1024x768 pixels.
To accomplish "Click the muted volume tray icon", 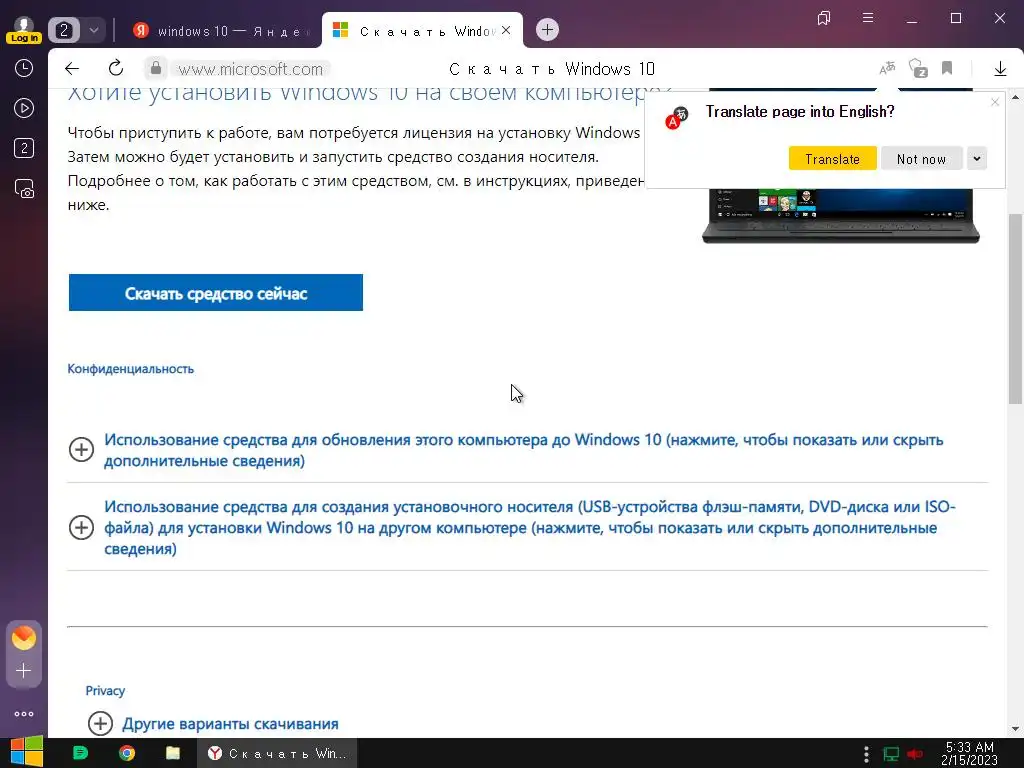I will point(915,754).
